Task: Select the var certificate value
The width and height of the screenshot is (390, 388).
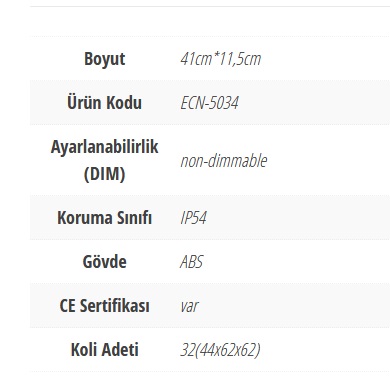Action: [189, 306]
